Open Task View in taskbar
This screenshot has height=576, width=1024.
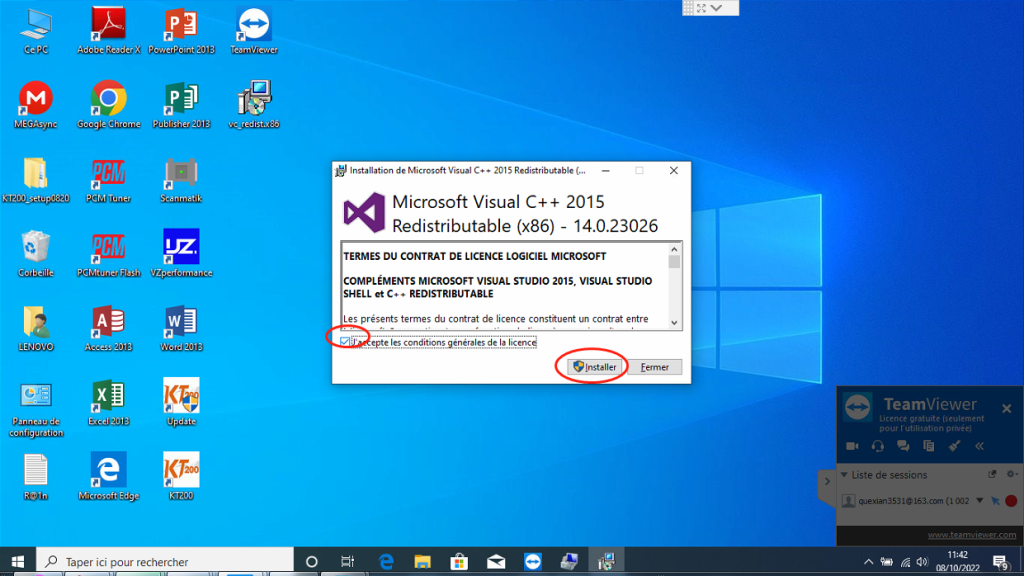click(347, 562)
